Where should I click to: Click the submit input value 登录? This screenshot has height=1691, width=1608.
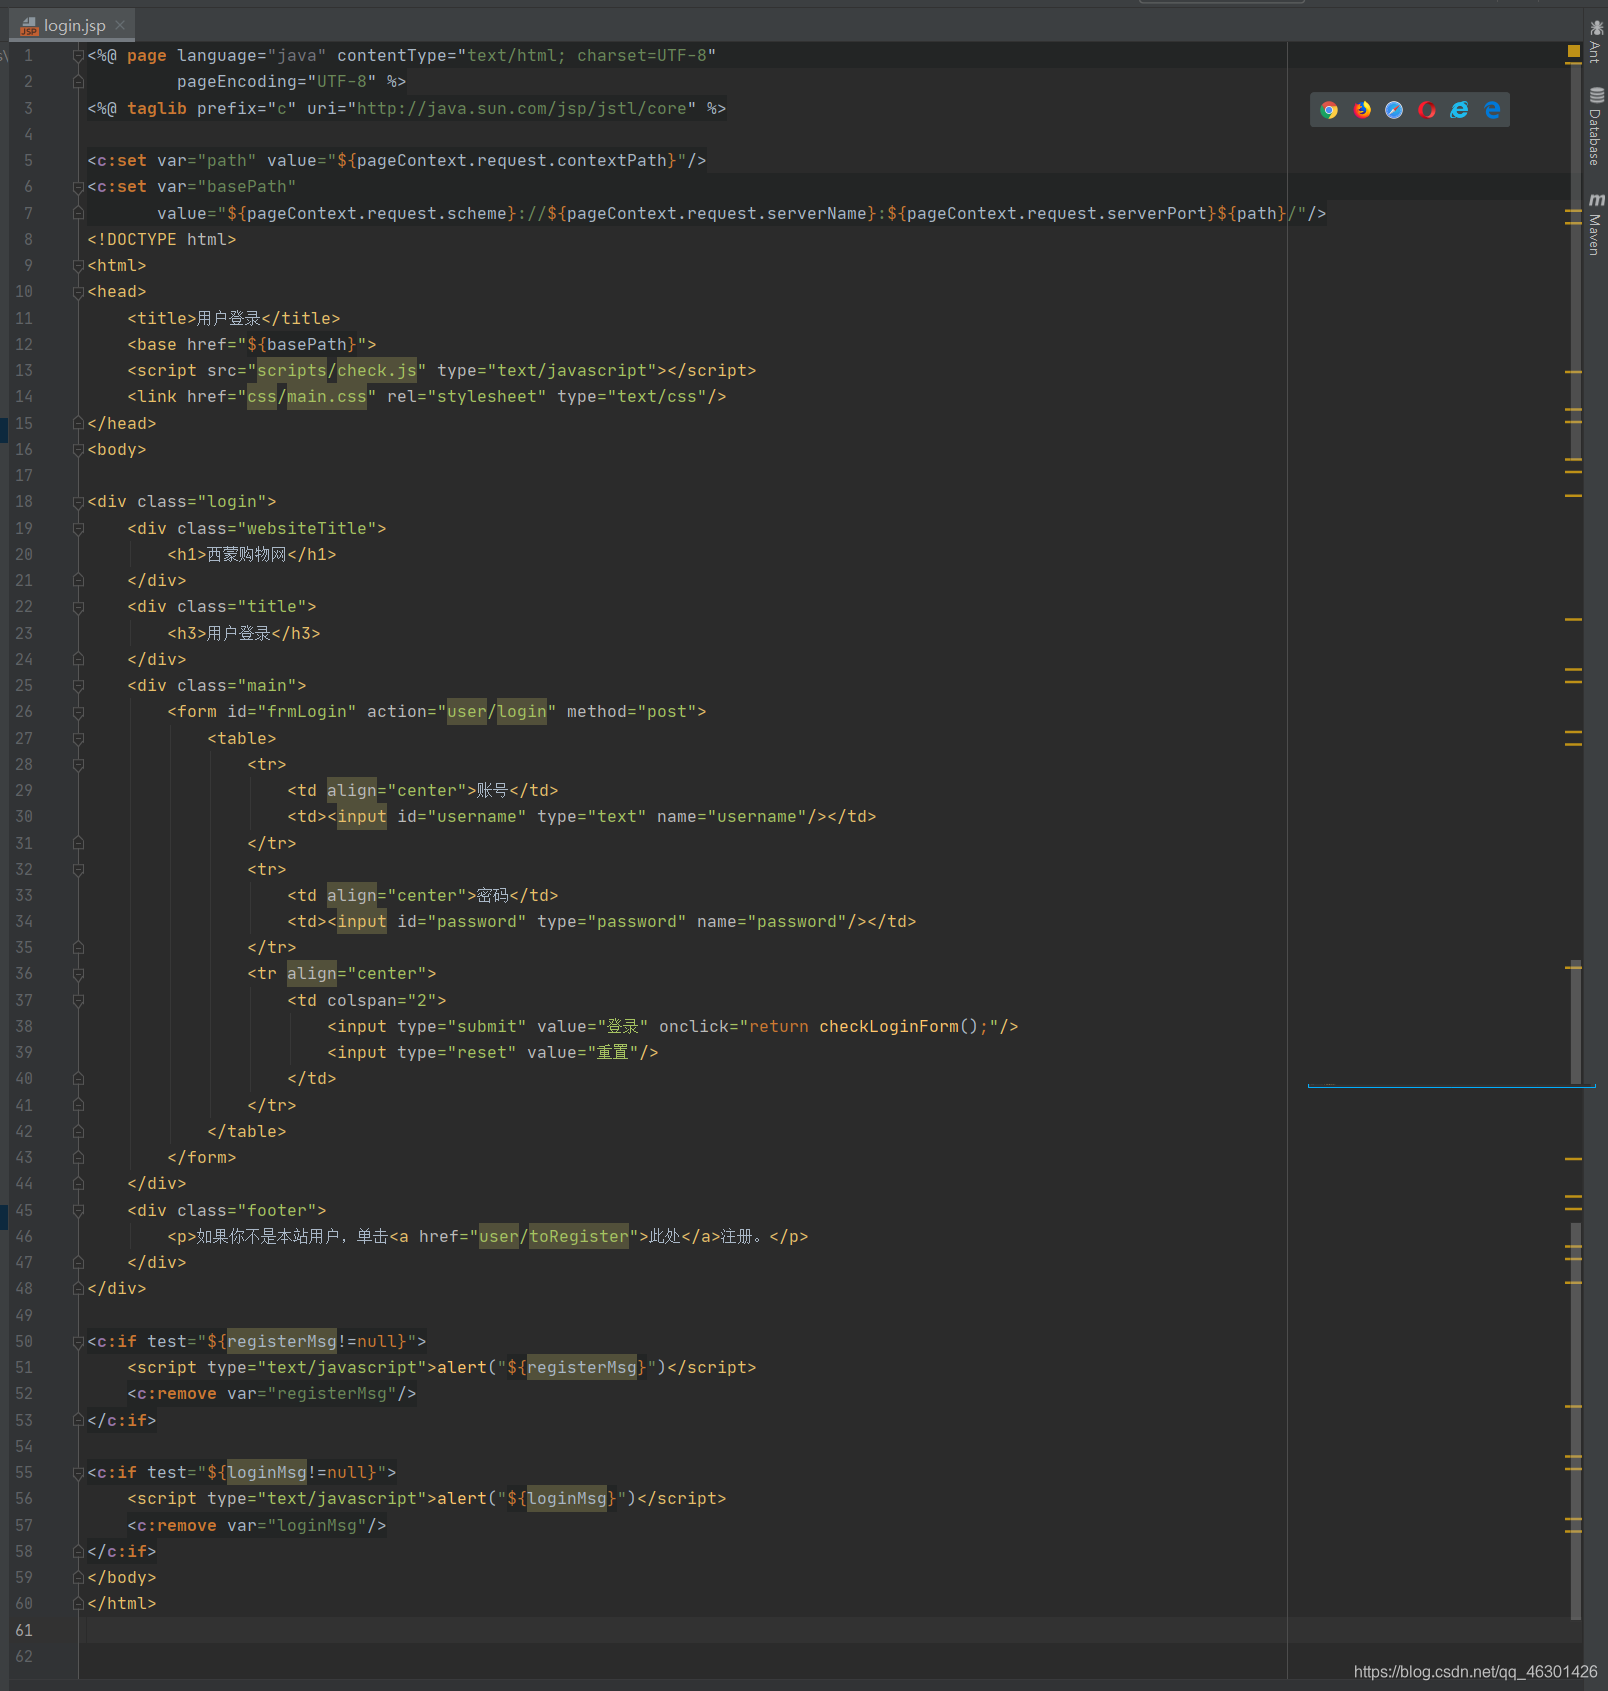[622, 1027]
